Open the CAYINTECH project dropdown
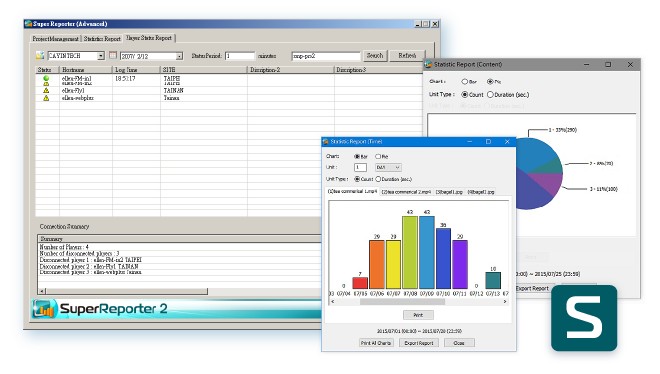Viewport: 660px width, 374px height. (x=101, y=56)
